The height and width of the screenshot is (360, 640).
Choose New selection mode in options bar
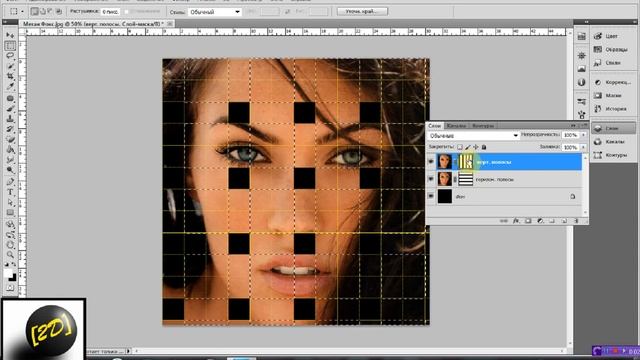pos(35,11)
